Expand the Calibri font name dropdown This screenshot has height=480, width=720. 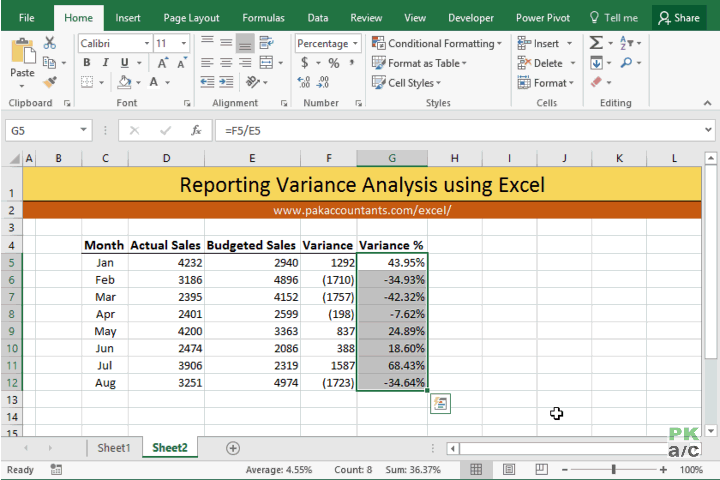147,43
